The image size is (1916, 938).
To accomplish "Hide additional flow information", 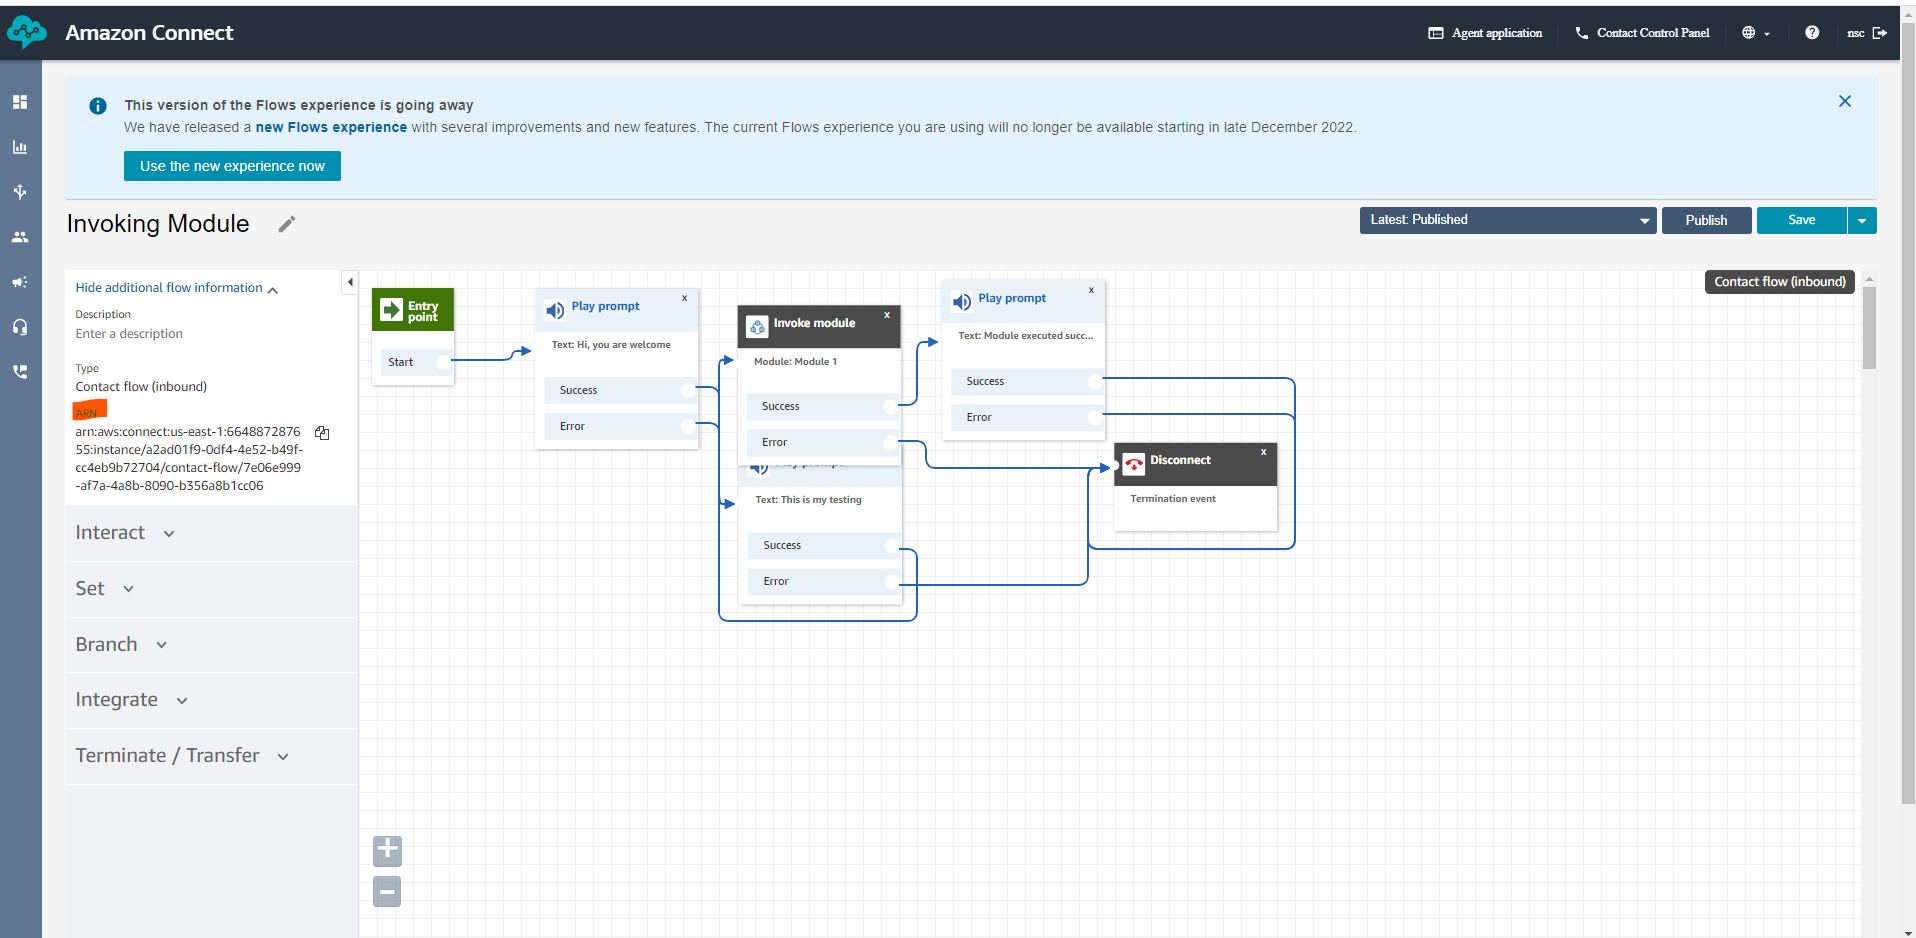I will click(176, 288).
